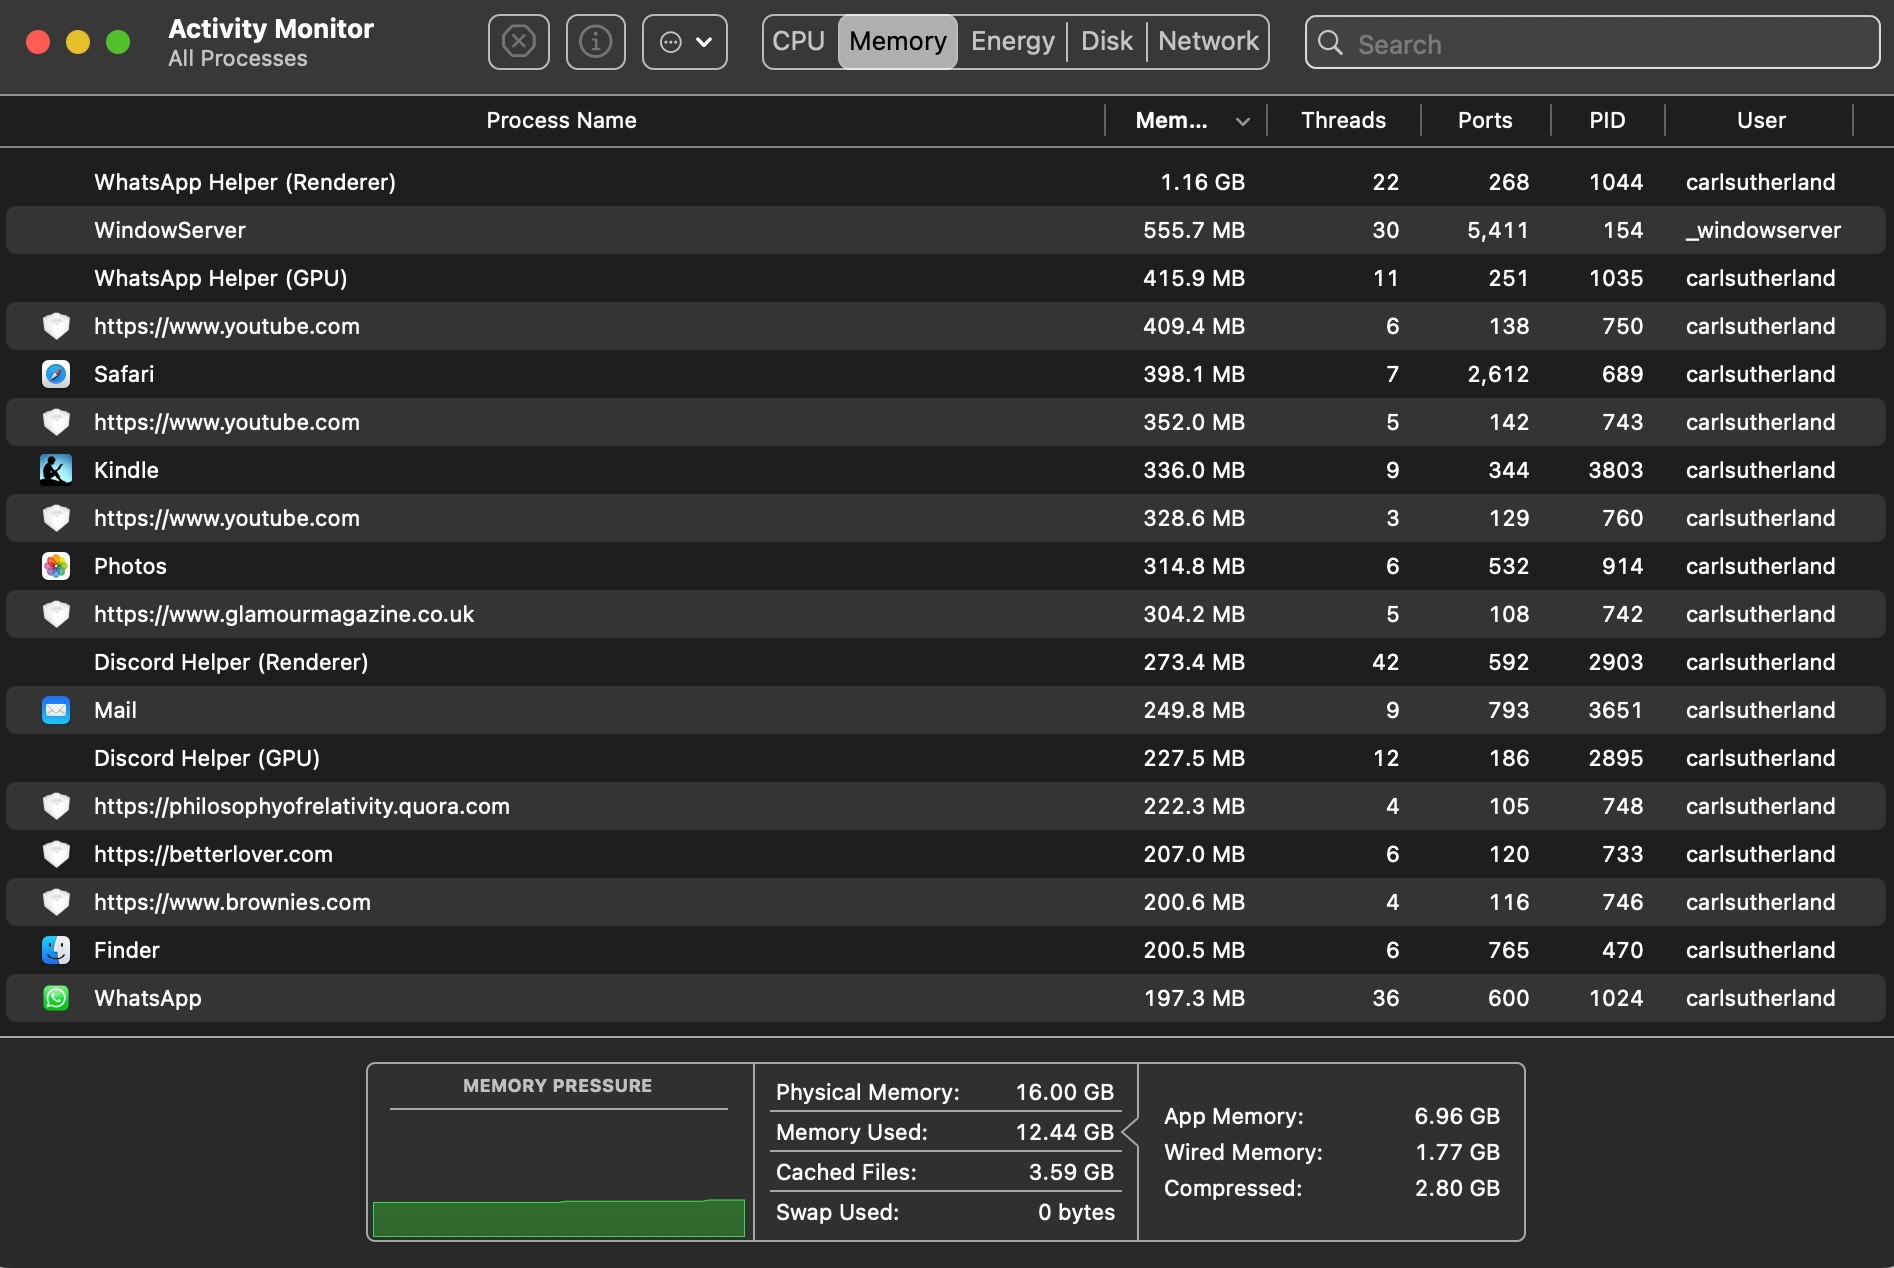This screenshot has height=1268, width=1894.
Task: Click the Wired Memory 1.77 GB value
Action: point(1457,1152)
